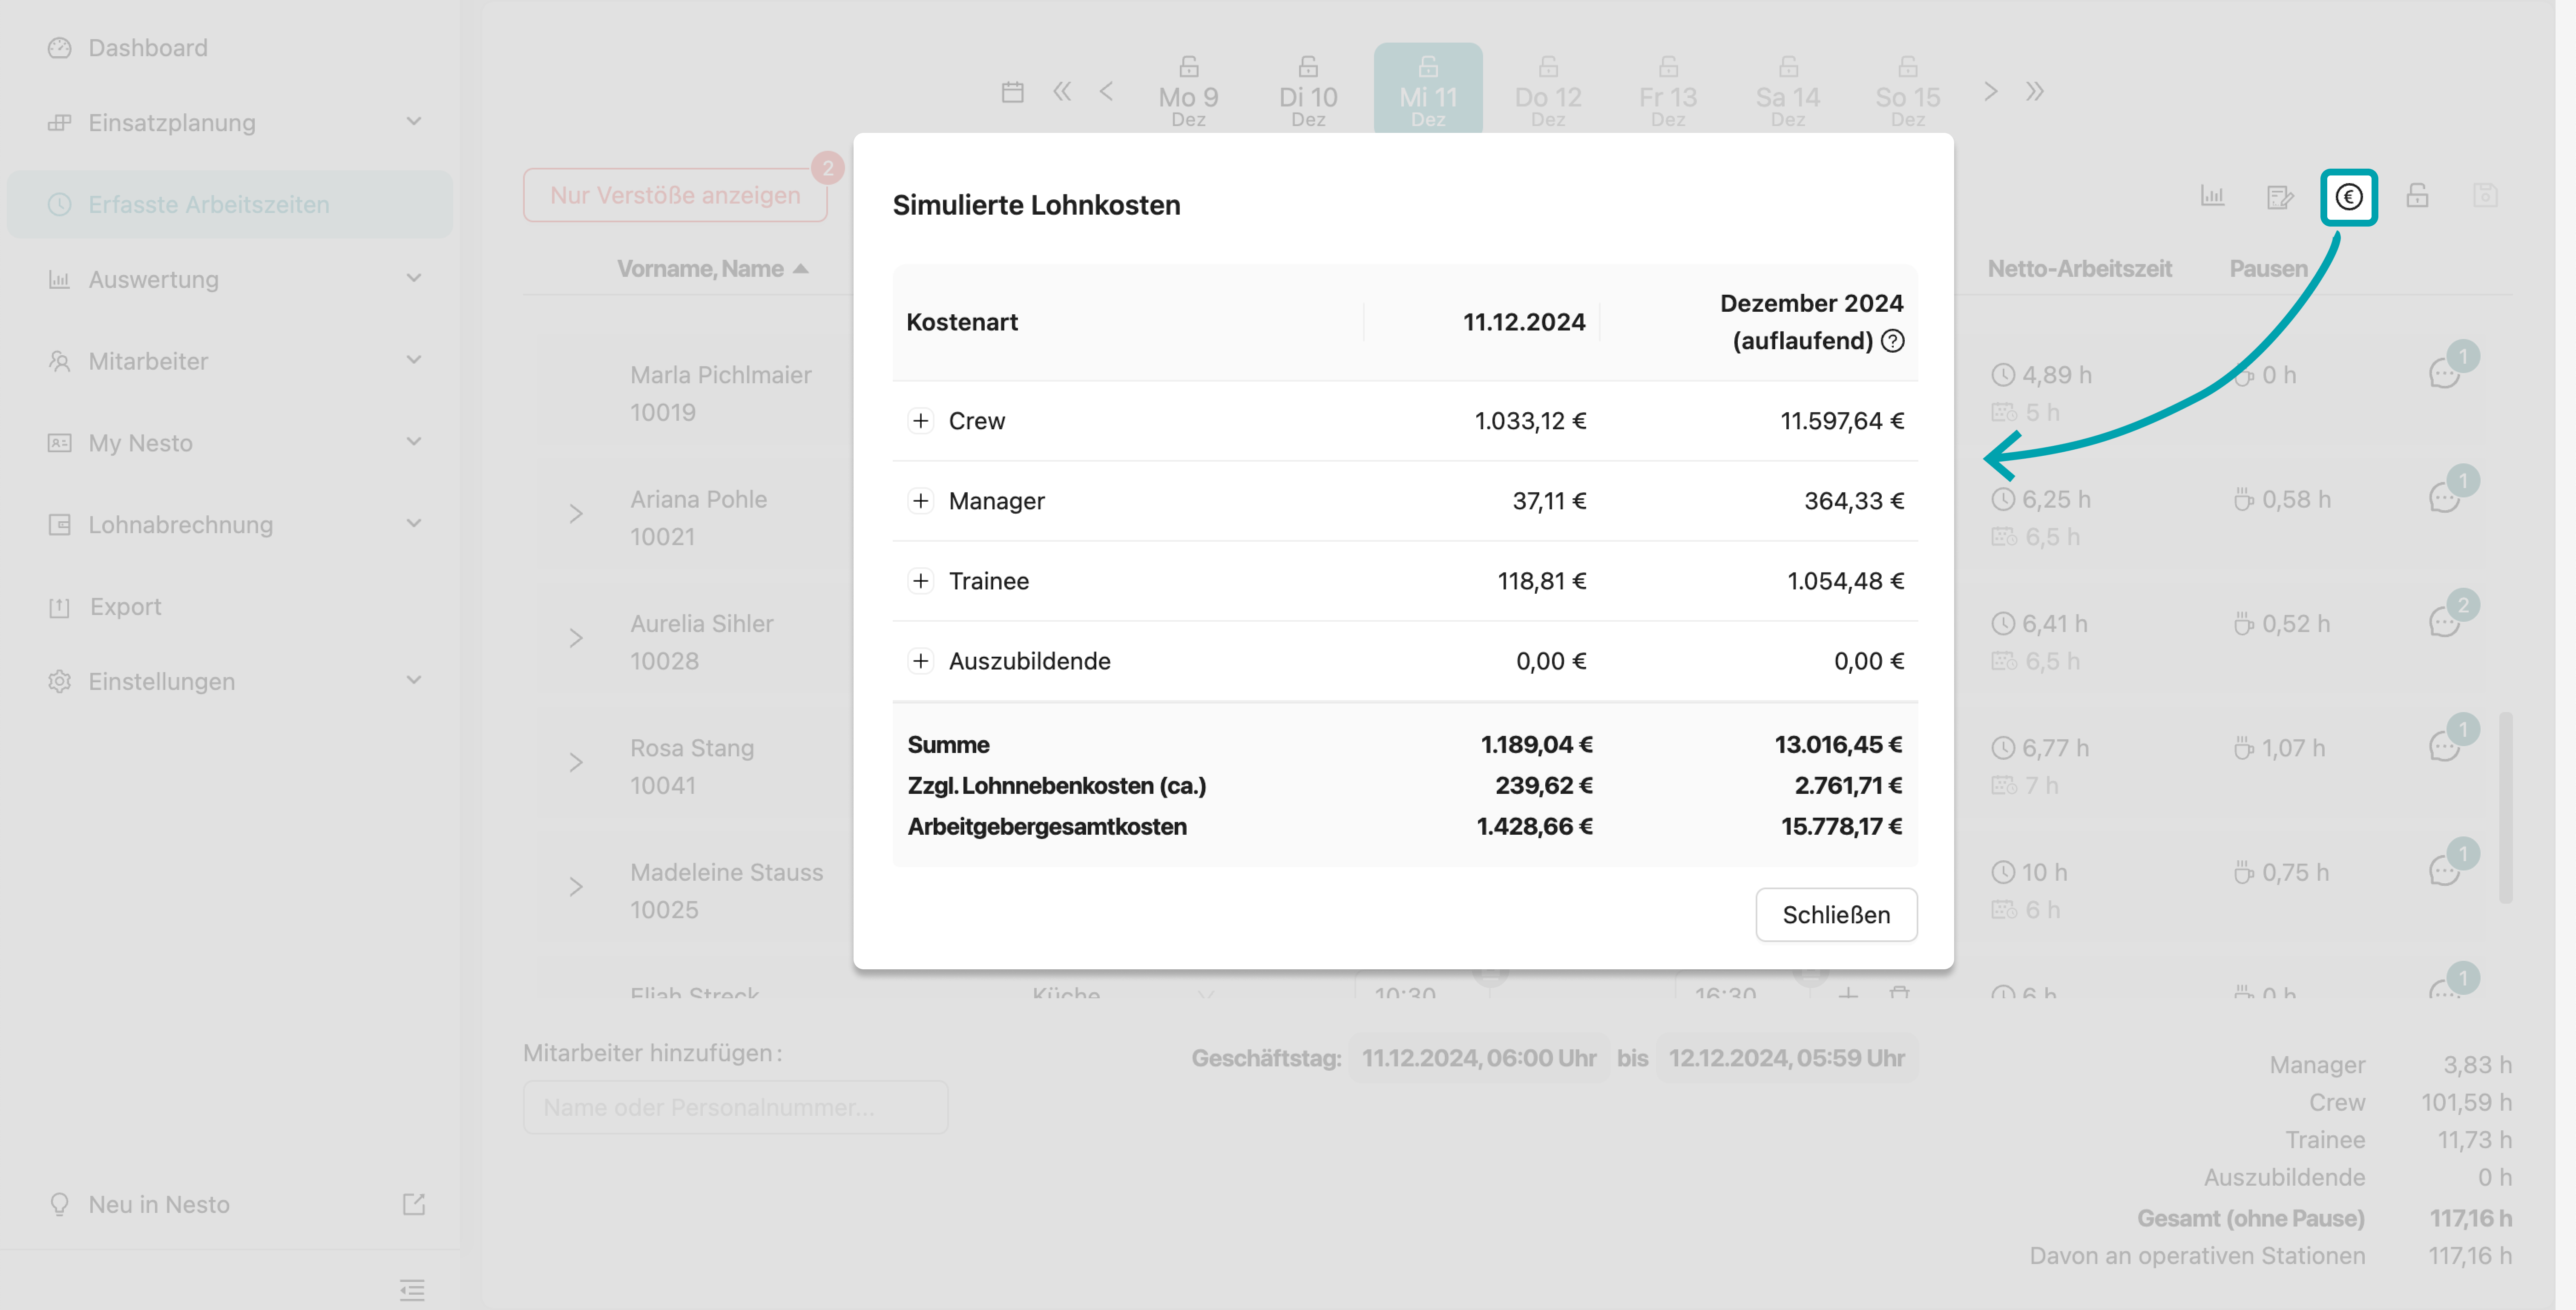Click the unlock icon in top toolbar
Screen dimensions: 2576x1310
click(2417, 196)
